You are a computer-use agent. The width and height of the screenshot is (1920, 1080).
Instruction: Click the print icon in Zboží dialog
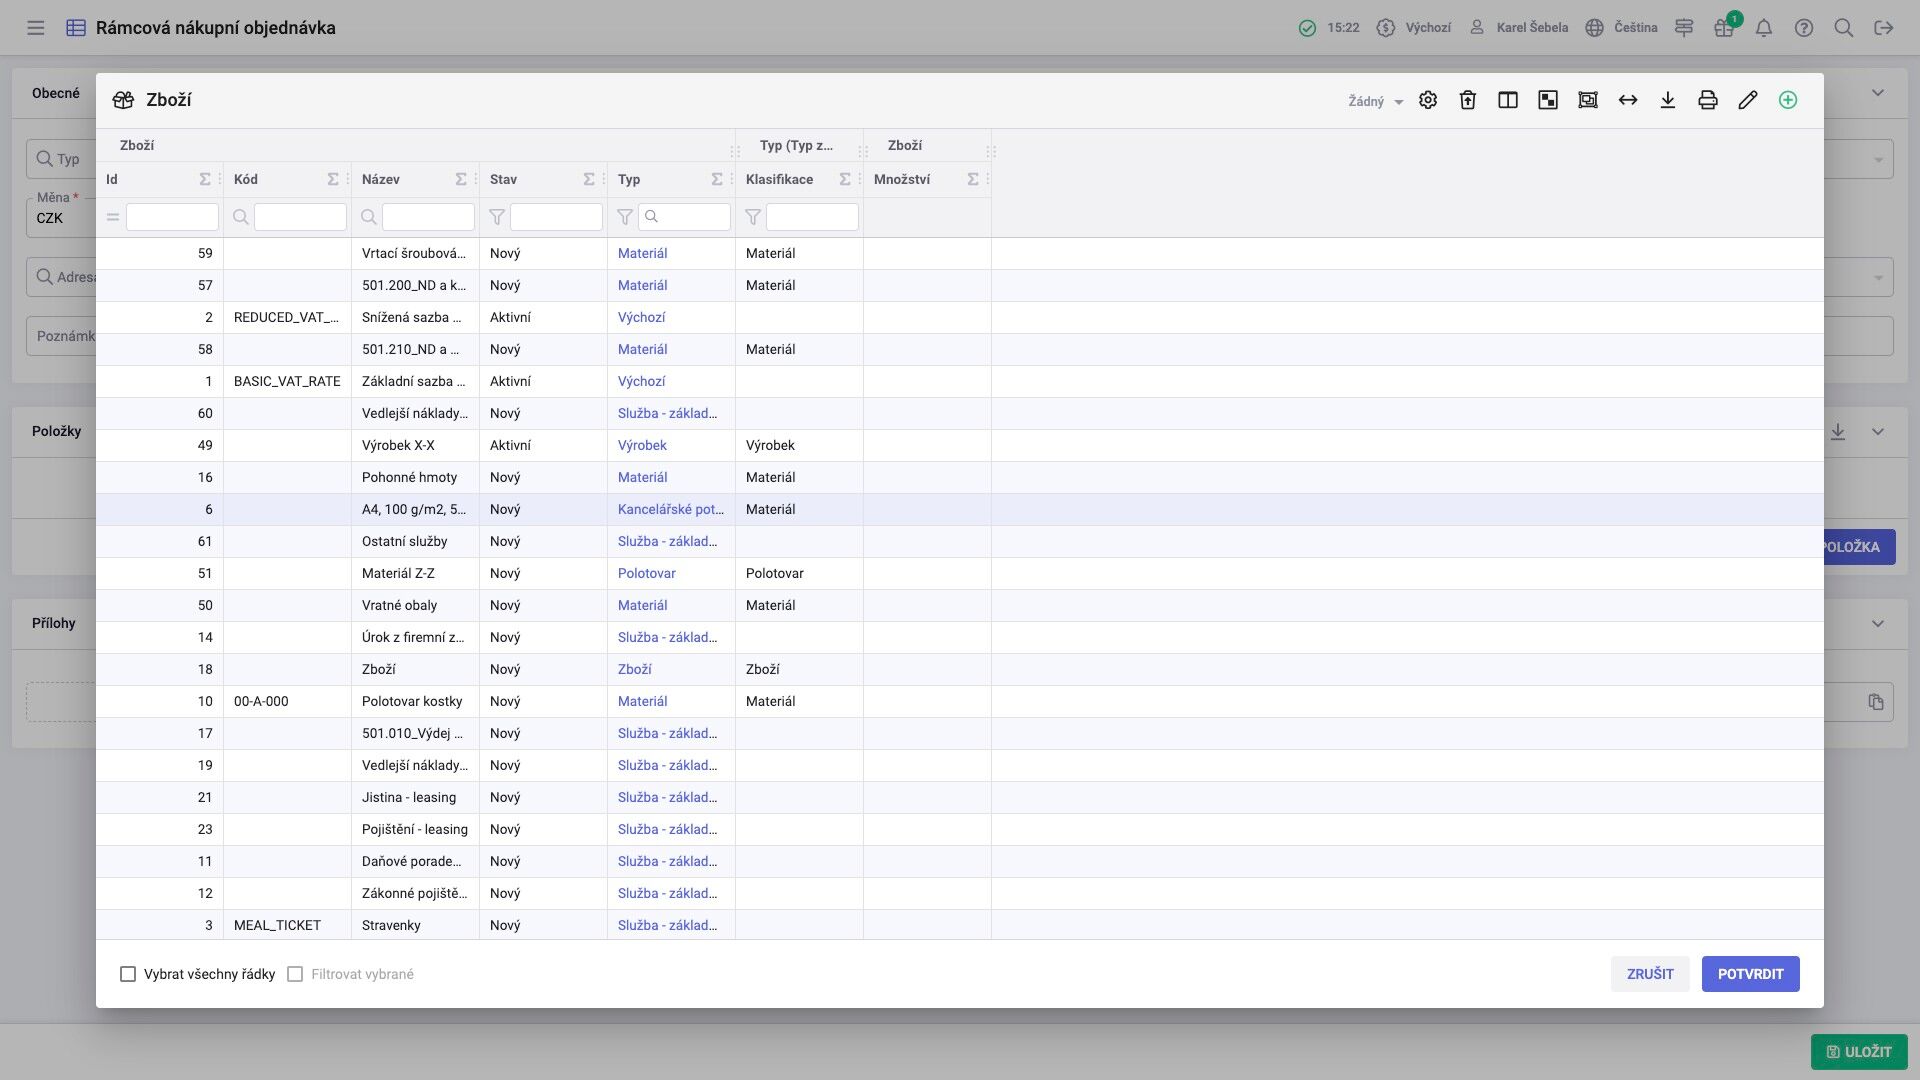click(x=1707, y=100)
